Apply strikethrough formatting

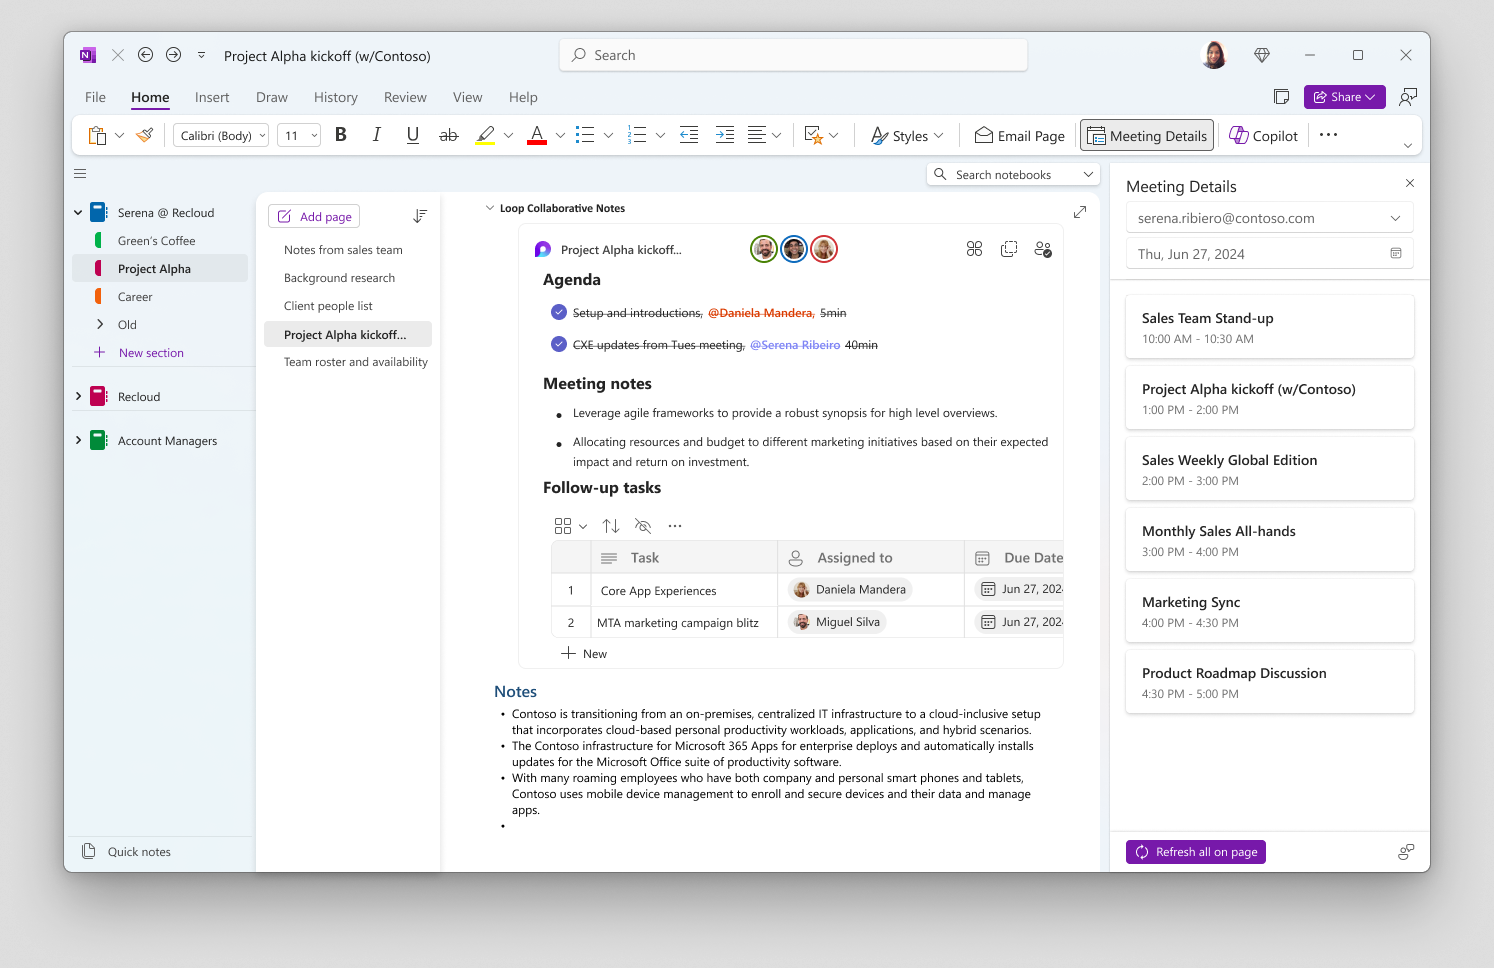(x=449, y=135)
